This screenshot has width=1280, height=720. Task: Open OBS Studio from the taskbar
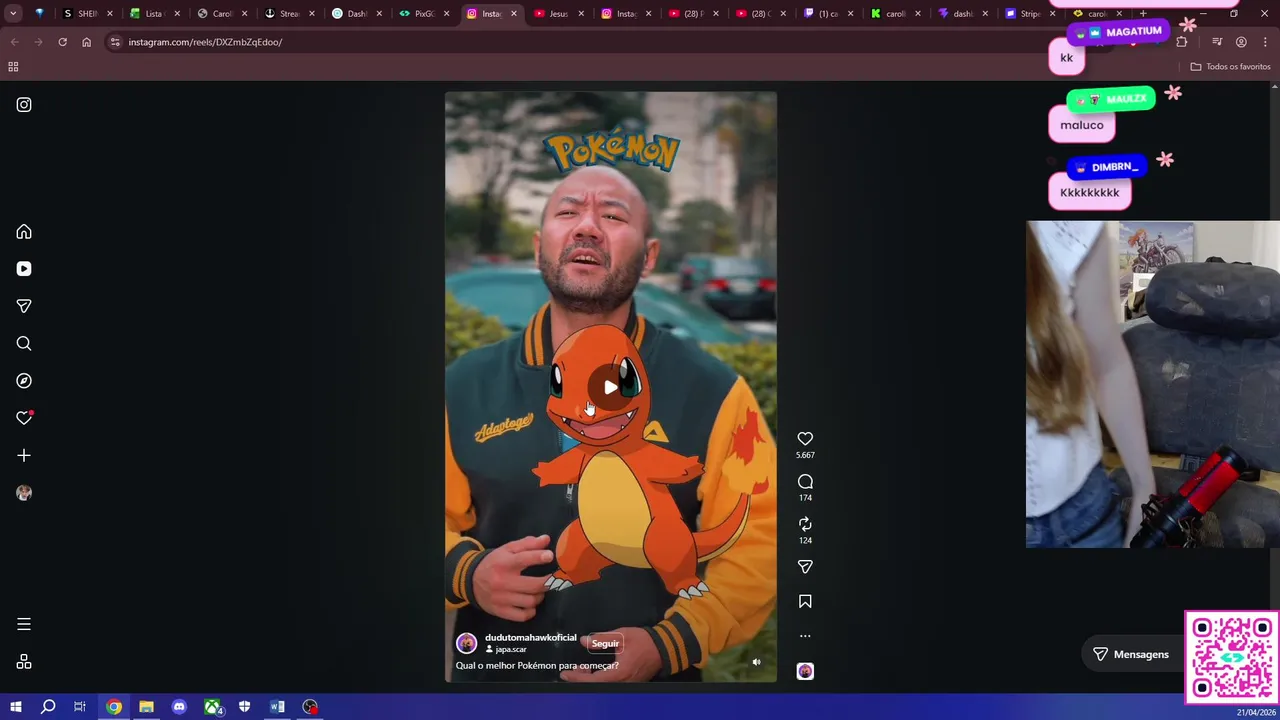pyautogui.click(x=310, y=707)
